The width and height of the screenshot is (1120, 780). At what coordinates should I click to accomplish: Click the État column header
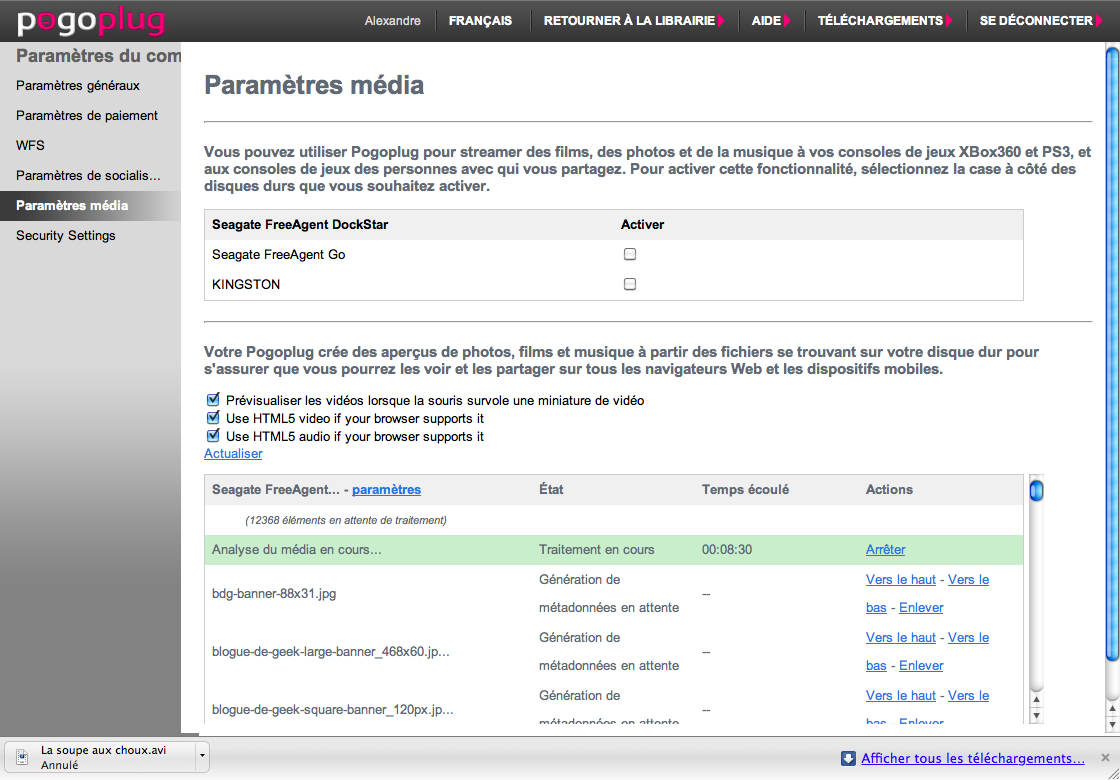pos(551,489)
